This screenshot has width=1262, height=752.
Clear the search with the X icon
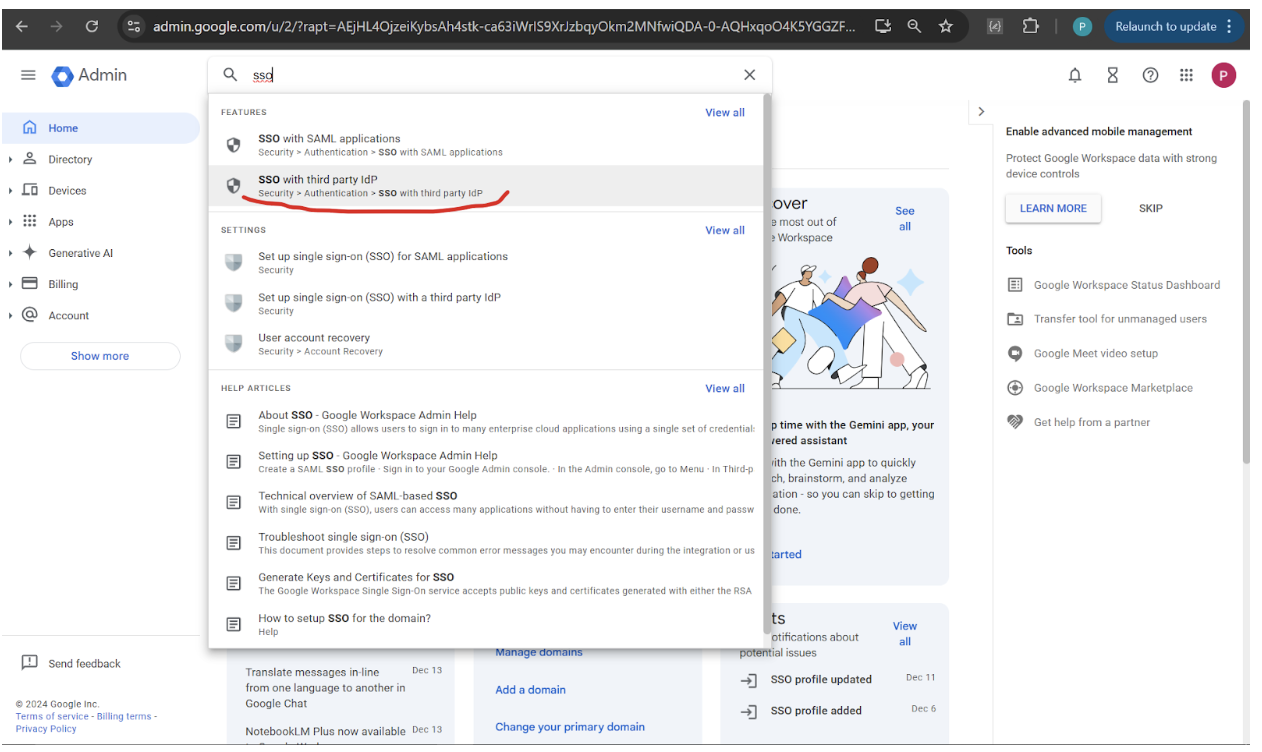click(749, 75)
